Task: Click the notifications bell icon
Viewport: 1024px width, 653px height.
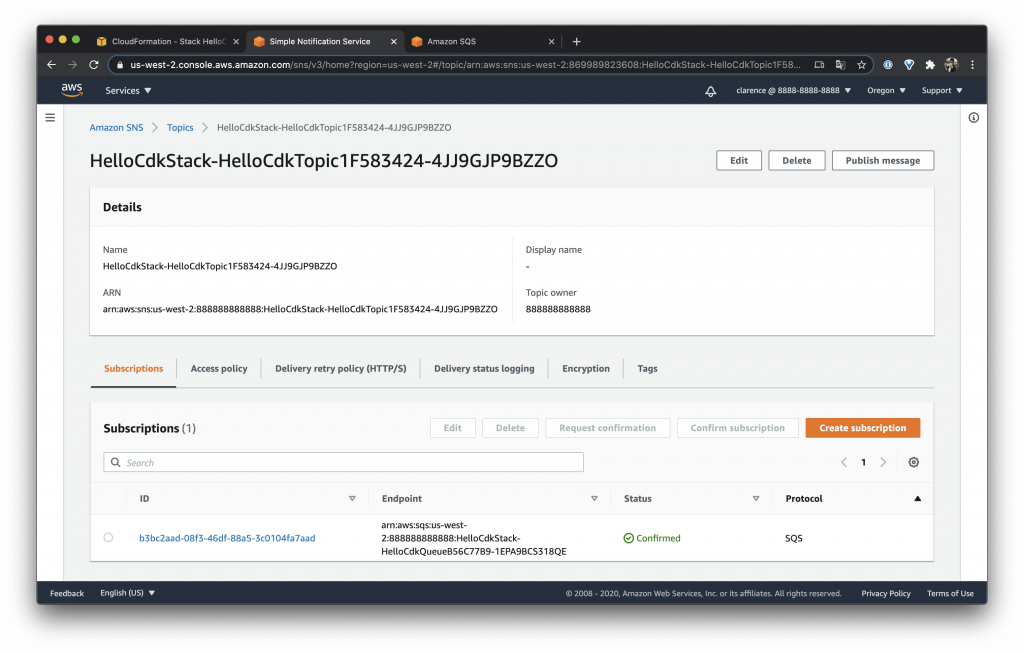Action: click(711, 91)
